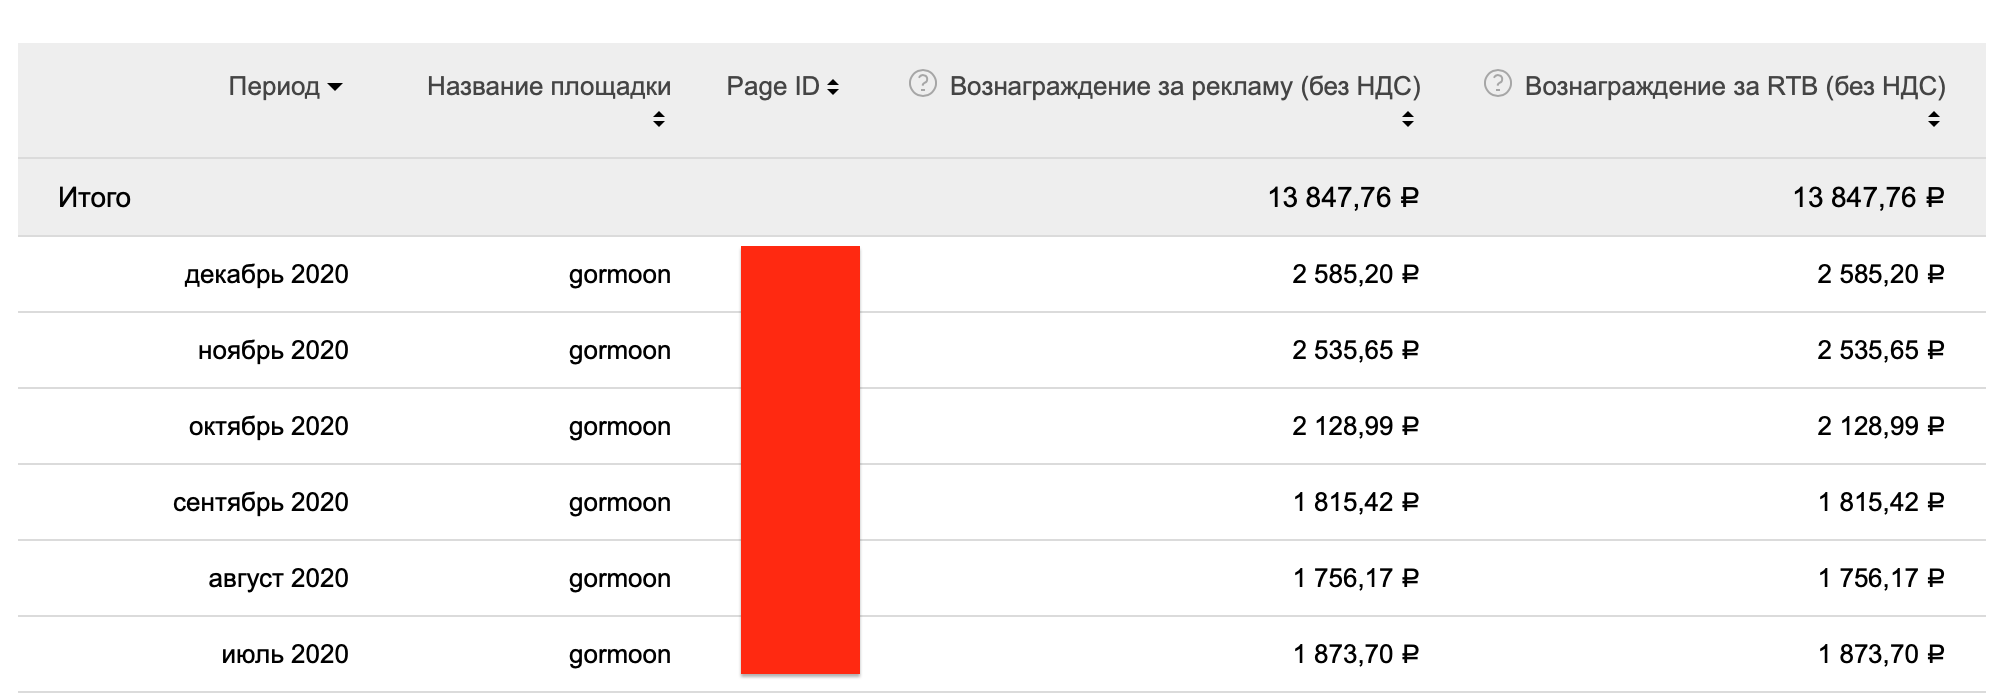This screenshot has width=2012, height=696.
Task: Click the июль 2020 RTB reward amount
Action: tap(1881, 655)
